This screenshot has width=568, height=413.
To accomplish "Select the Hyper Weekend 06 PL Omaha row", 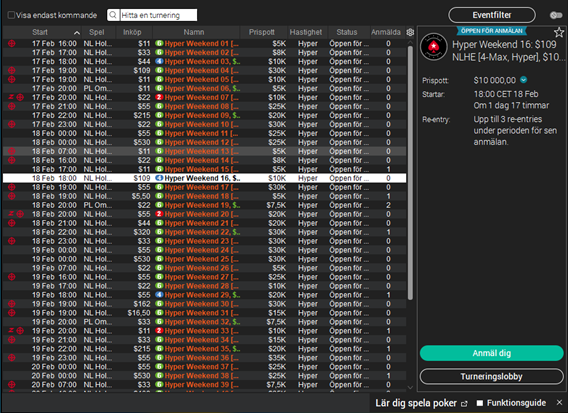I will [204, 88].
